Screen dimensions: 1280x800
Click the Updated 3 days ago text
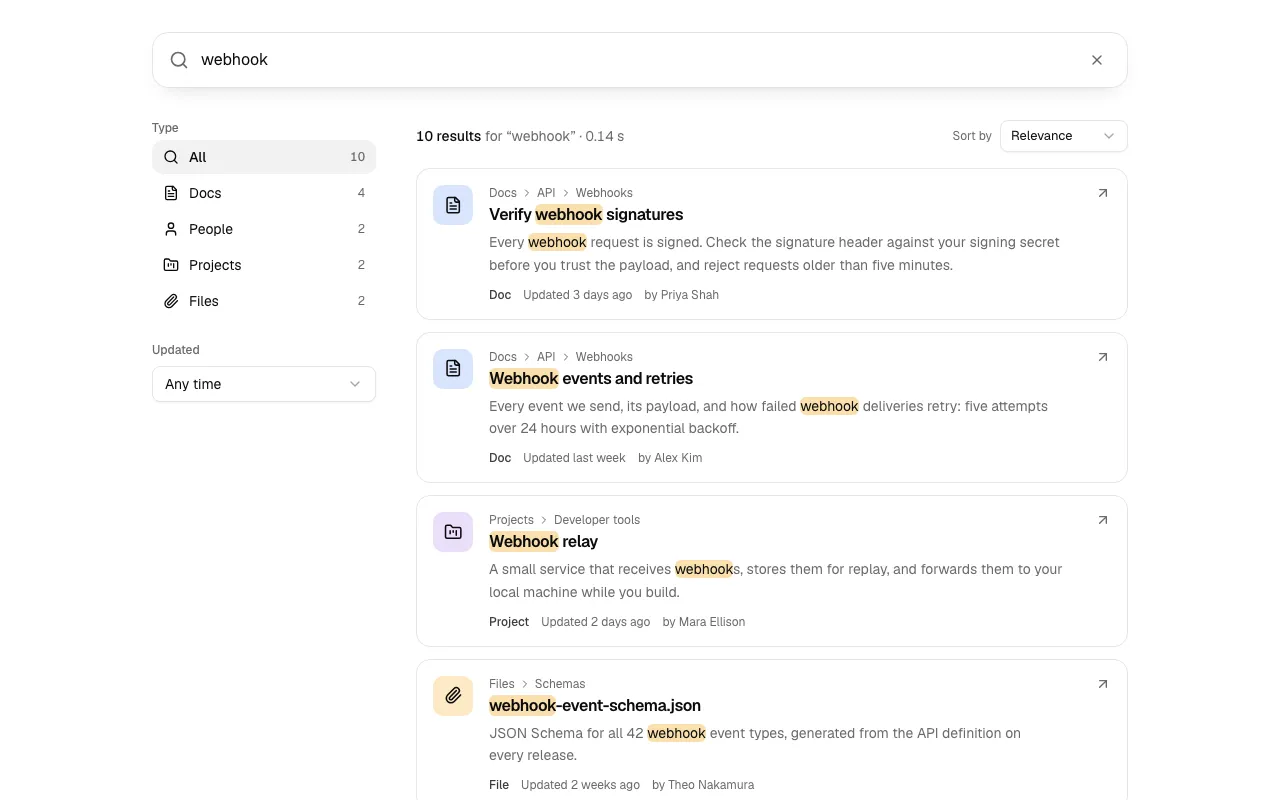click(x=578, y=295)
